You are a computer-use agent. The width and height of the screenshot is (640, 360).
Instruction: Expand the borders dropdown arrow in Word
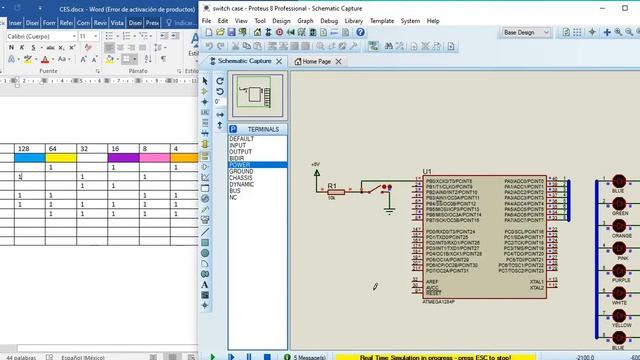(135, 60)
